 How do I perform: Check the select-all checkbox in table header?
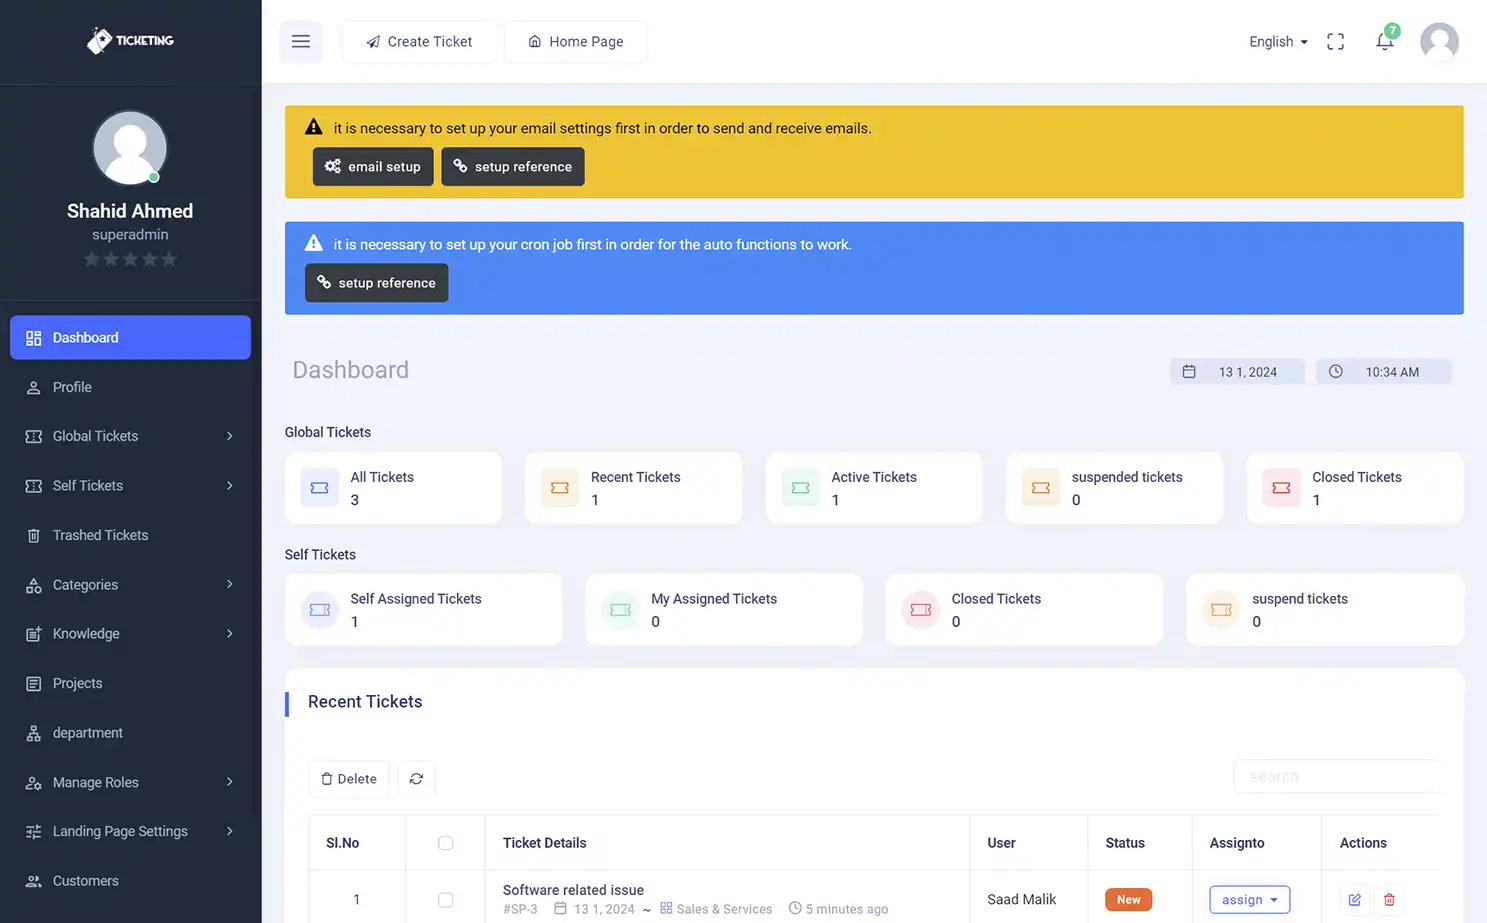445,843
